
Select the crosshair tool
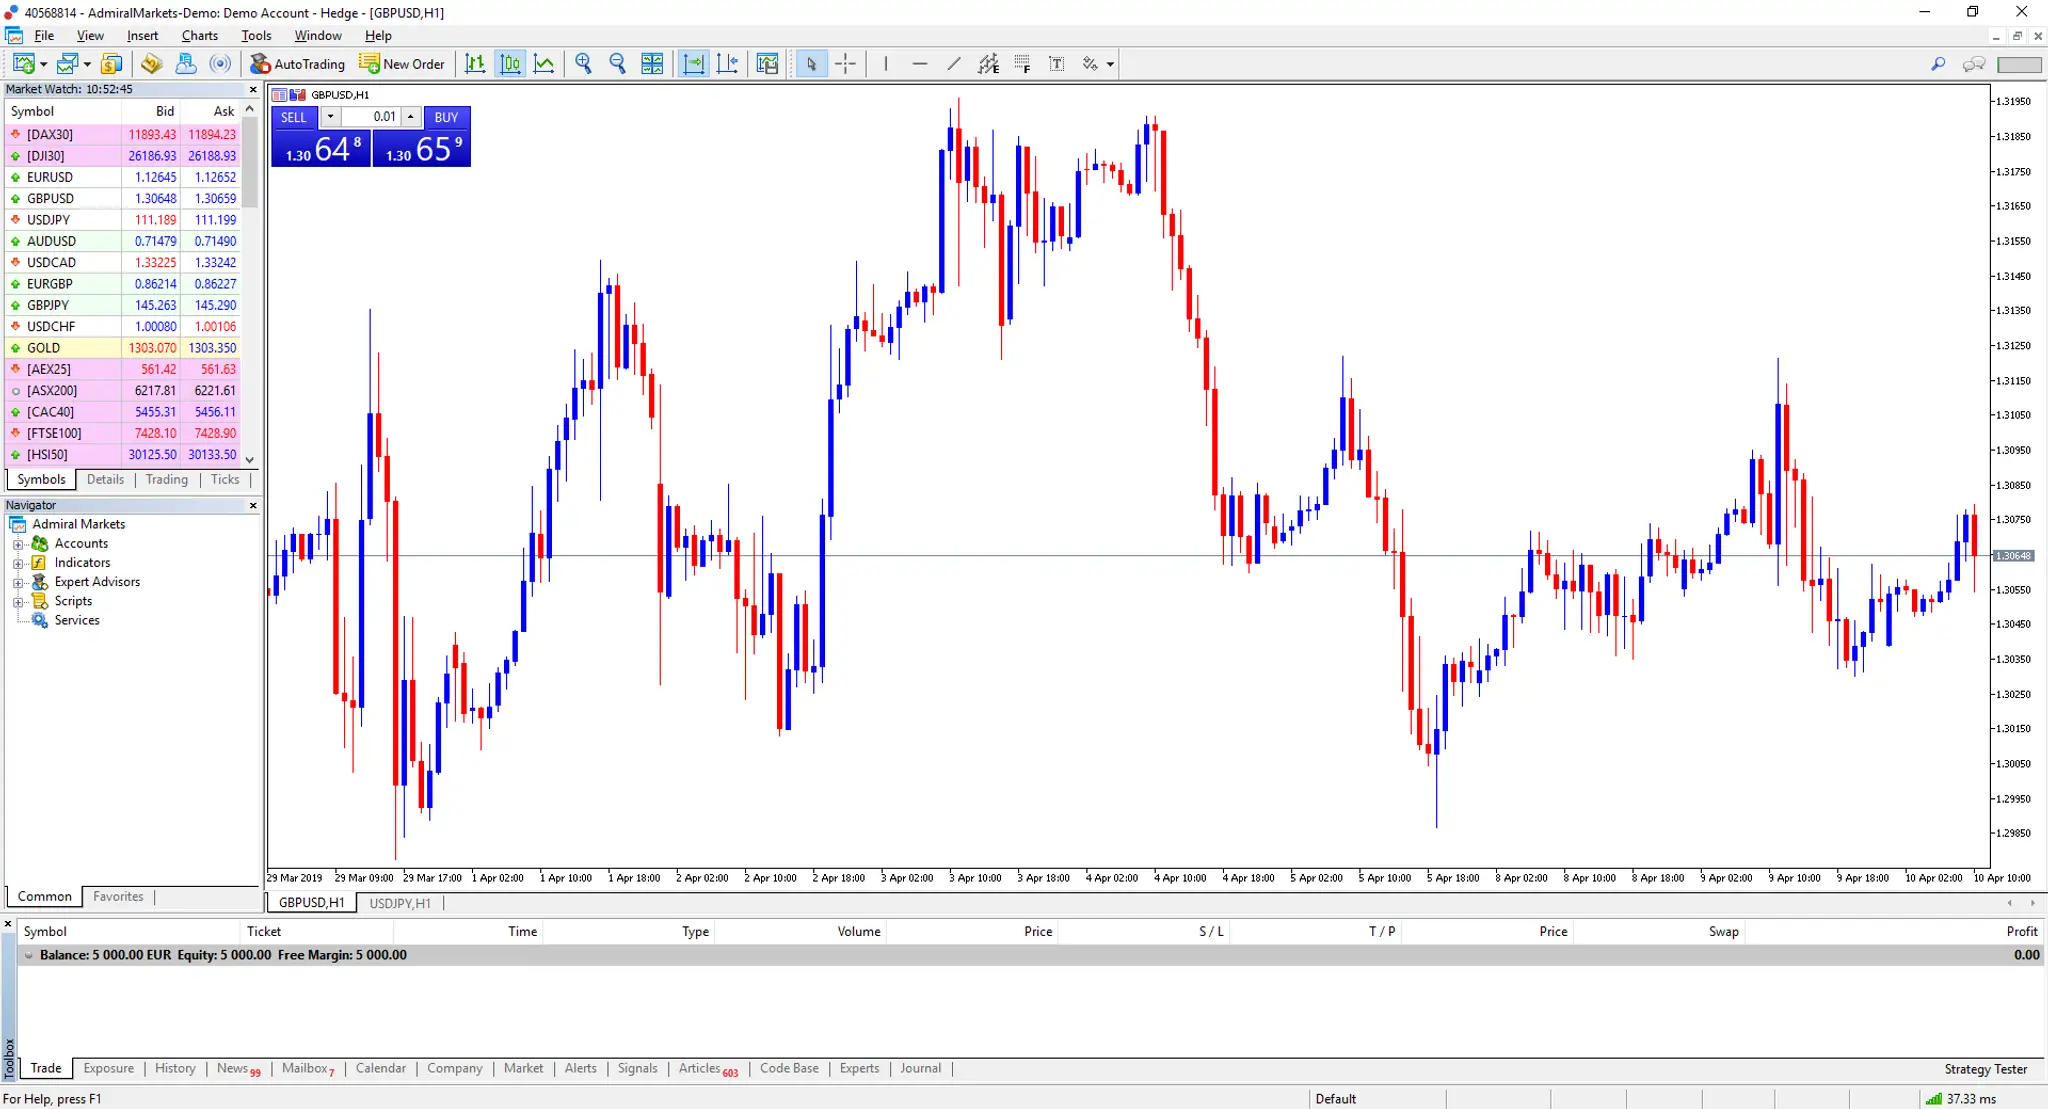click(x=846, y=64)
